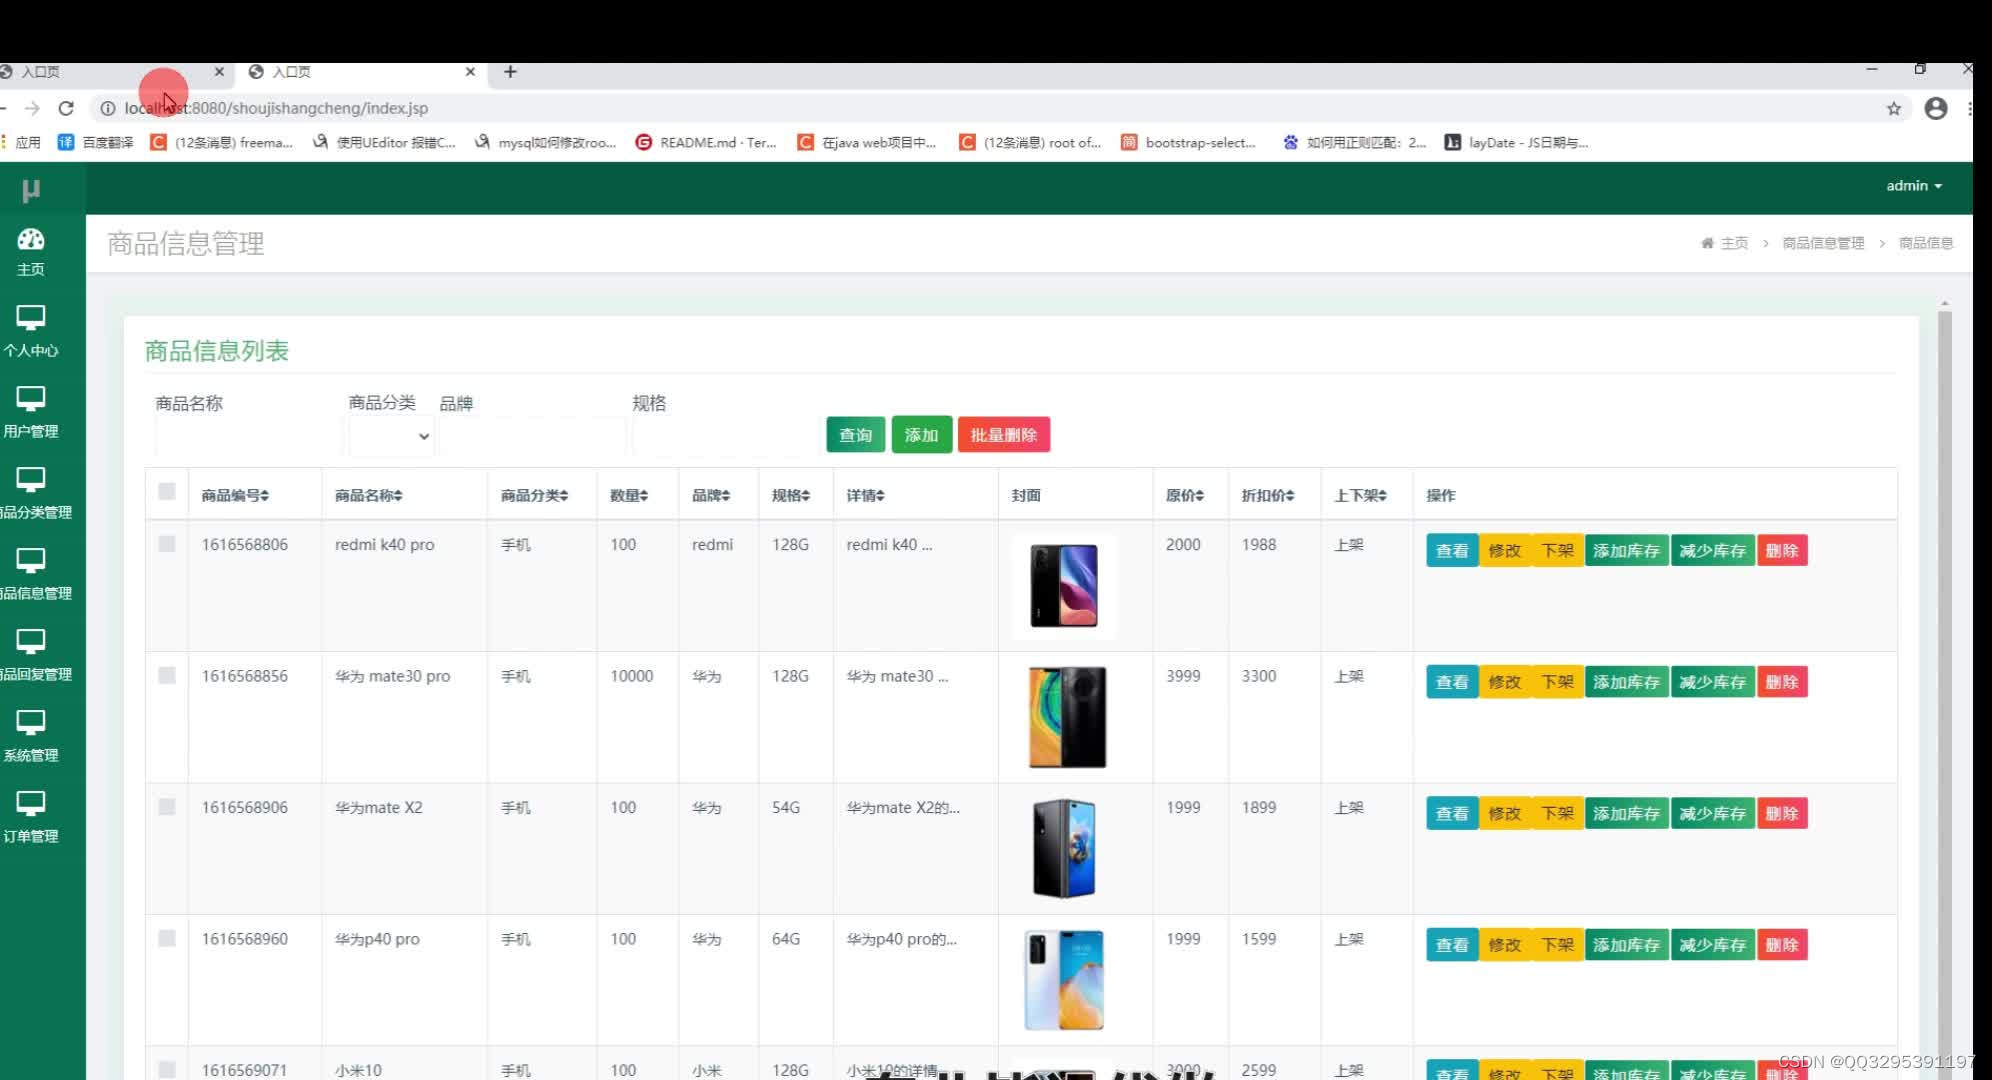Open layDate bookmark in bookmarks bar
This screenshot has height=1080, width=1992.
(x=1516, y=143)
